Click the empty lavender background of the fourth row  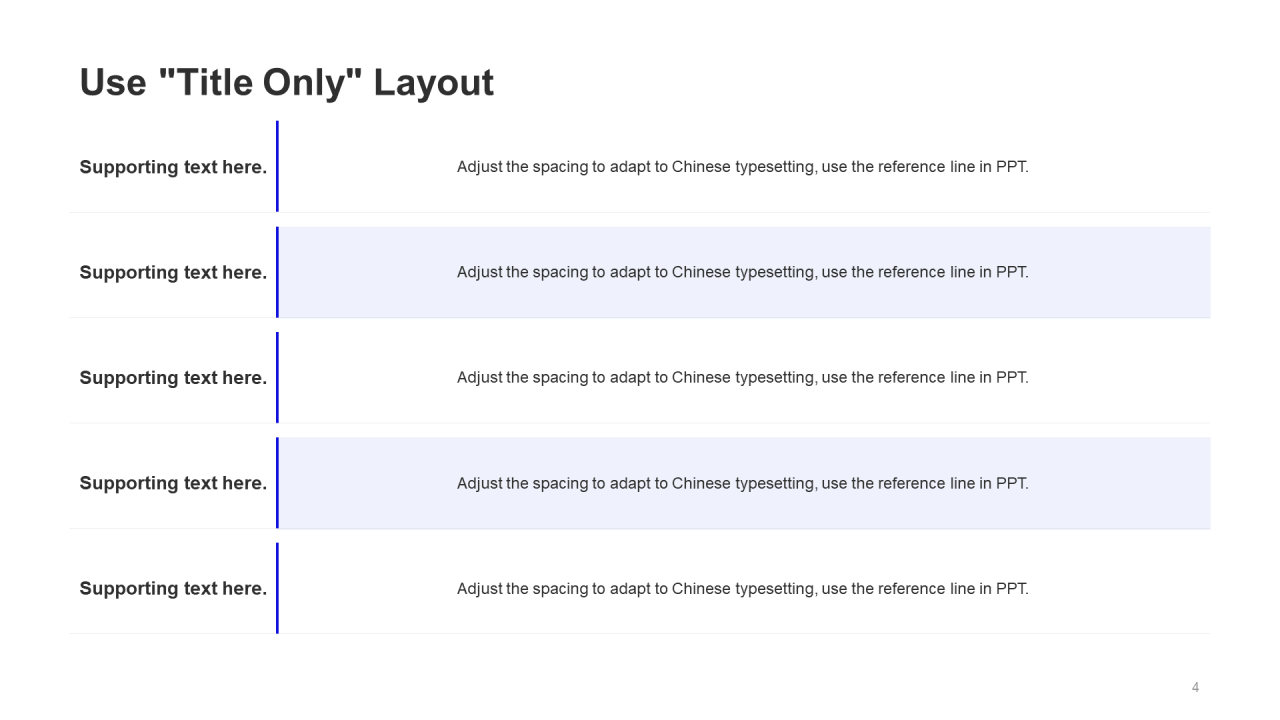click(x=1120, y=483)
